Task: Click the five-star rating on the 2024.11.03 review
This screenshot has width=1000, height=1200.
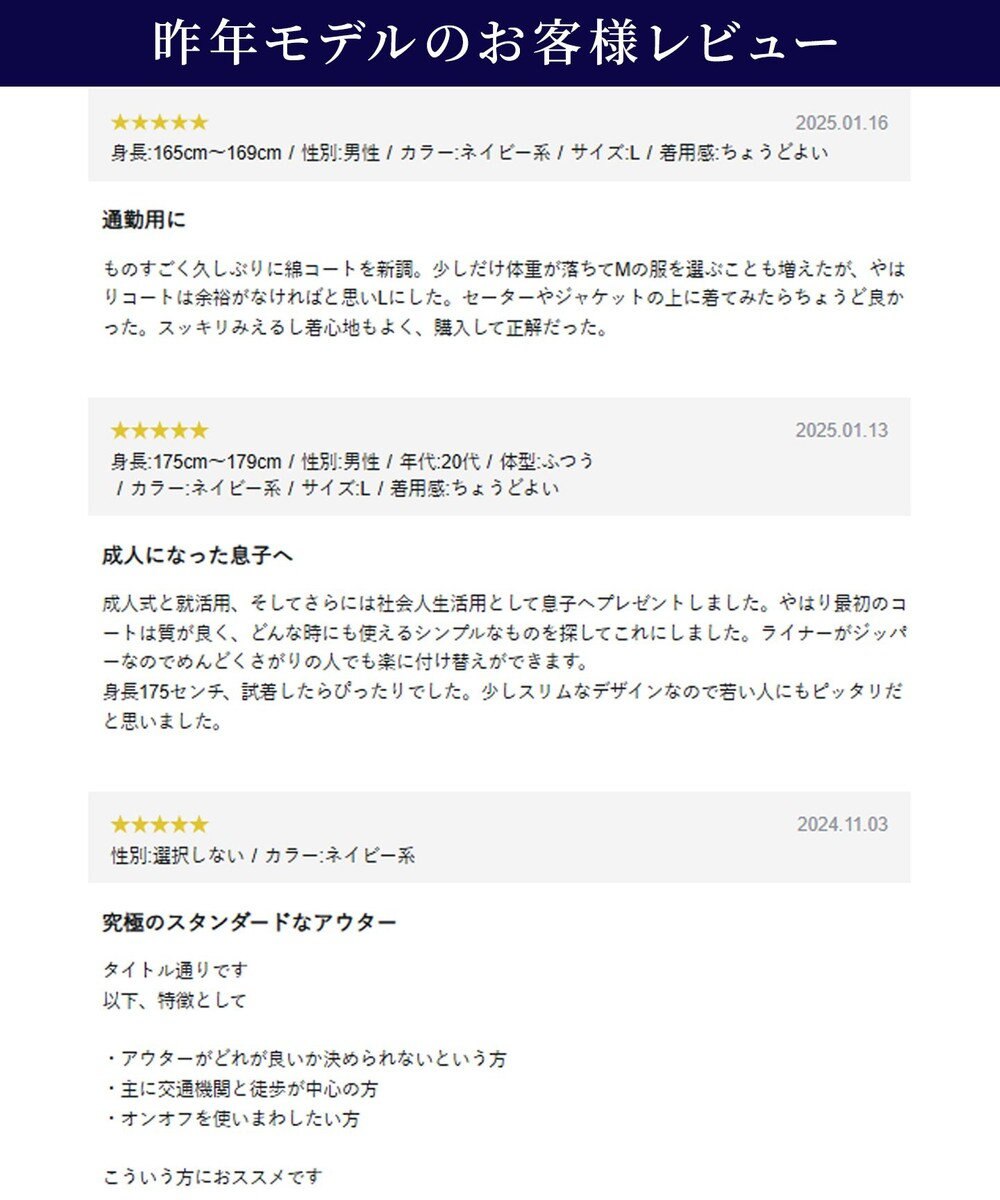Action: tap(159, 825)
